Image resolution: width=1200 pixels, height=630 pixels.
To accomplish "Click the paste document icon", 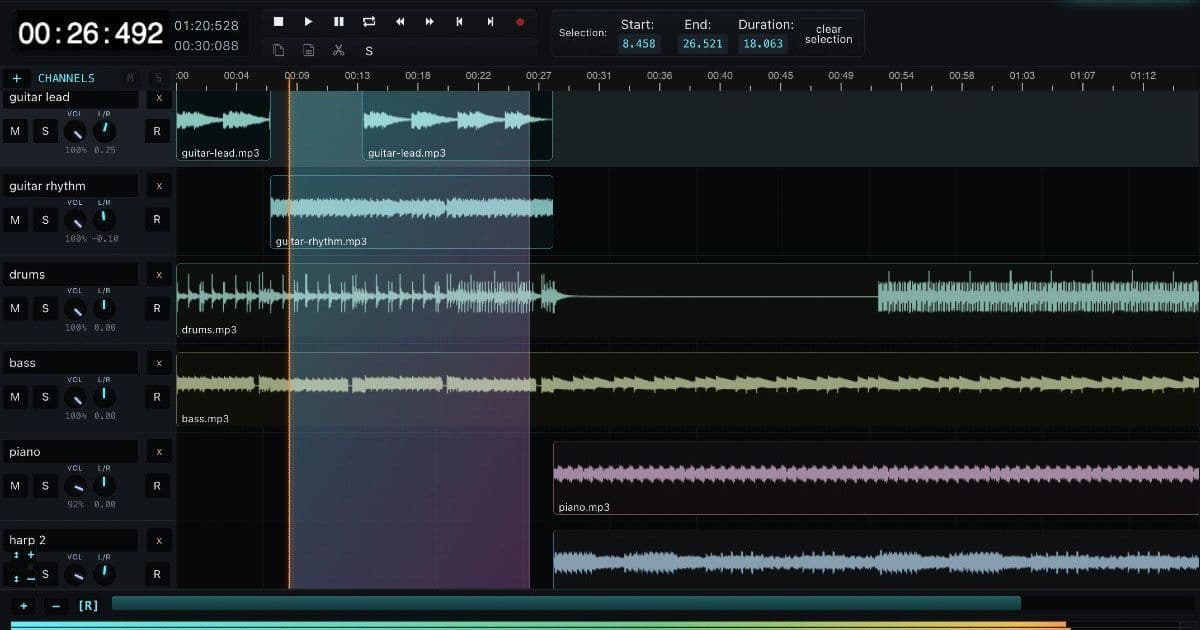I will 309,50.
